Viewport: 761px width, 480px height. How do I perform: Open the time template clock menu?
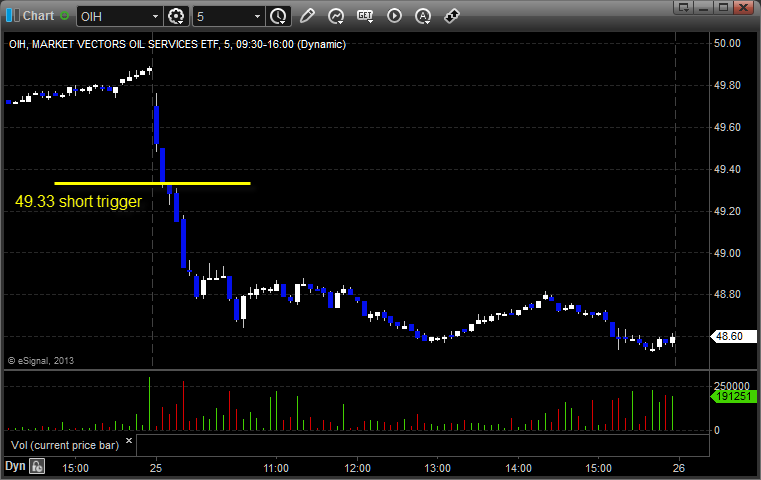[x=279, y=17]
